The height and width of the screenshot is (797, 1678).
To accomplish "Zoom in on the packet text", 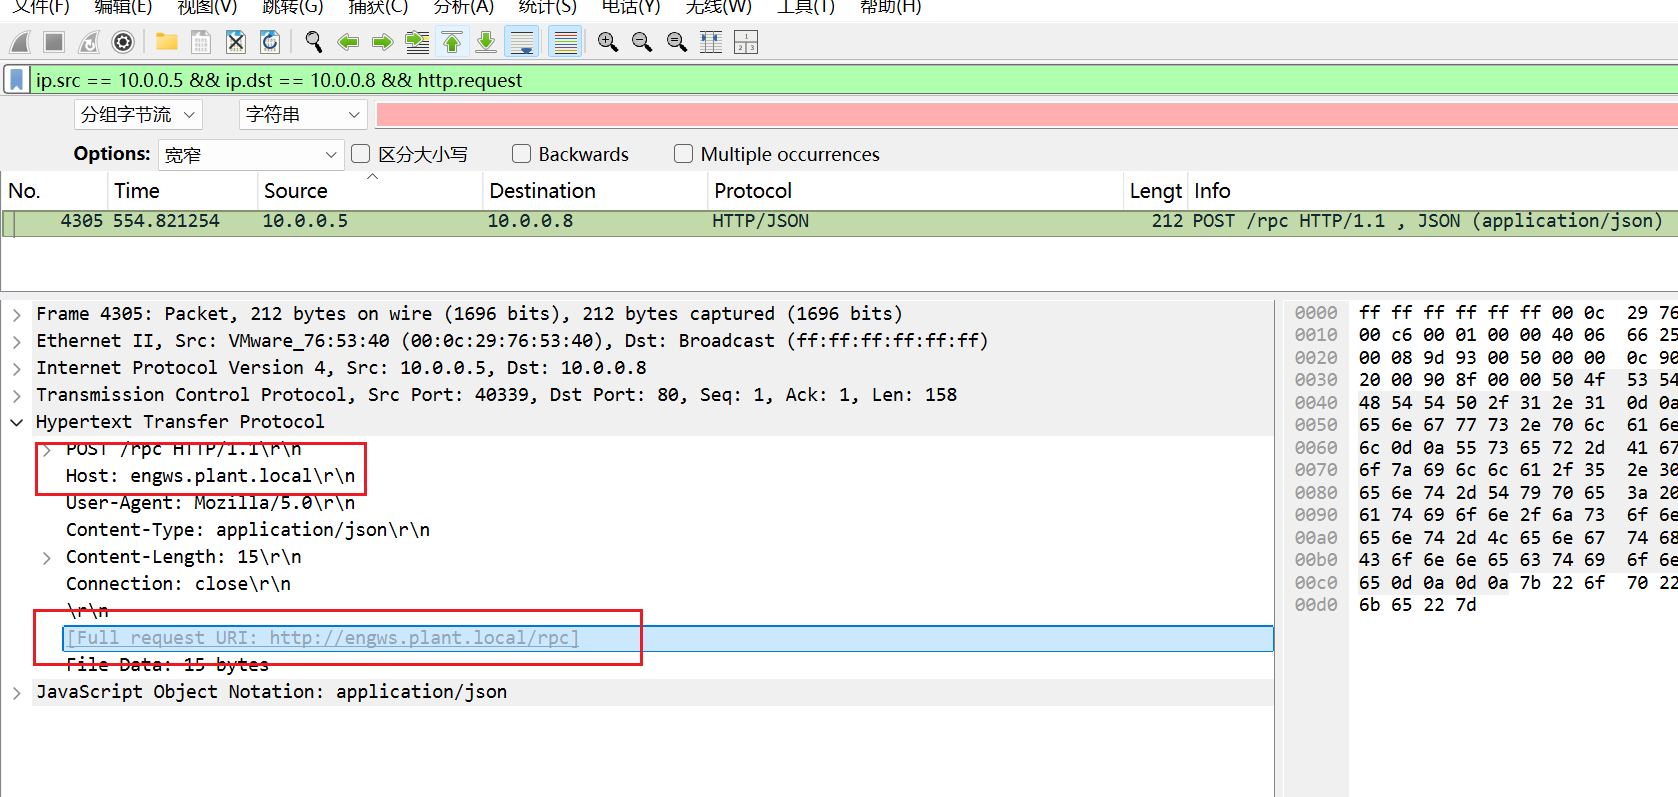I will [x=607, y=42].
